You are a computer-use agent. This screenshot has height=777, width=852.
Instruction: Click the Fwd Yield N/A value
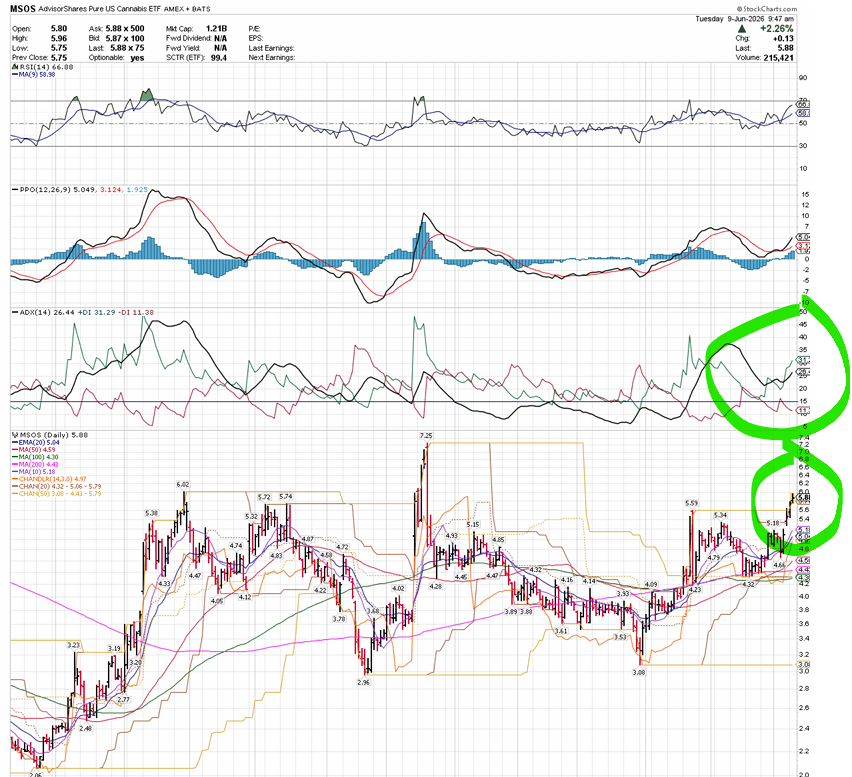click(x=221, y=48)
